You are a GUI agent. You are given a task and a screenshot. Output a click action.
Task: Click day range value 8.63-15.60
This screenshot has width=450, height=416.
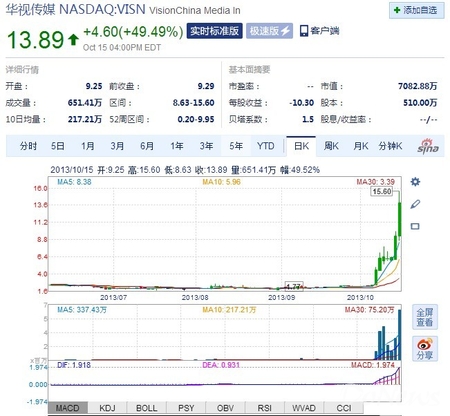coord(193,103)
